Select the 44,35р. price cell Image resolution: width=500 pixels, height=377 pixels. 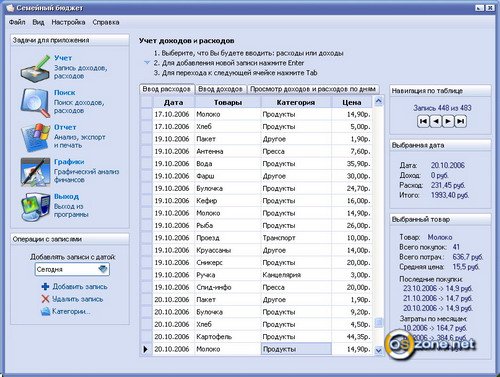point(352,337)
